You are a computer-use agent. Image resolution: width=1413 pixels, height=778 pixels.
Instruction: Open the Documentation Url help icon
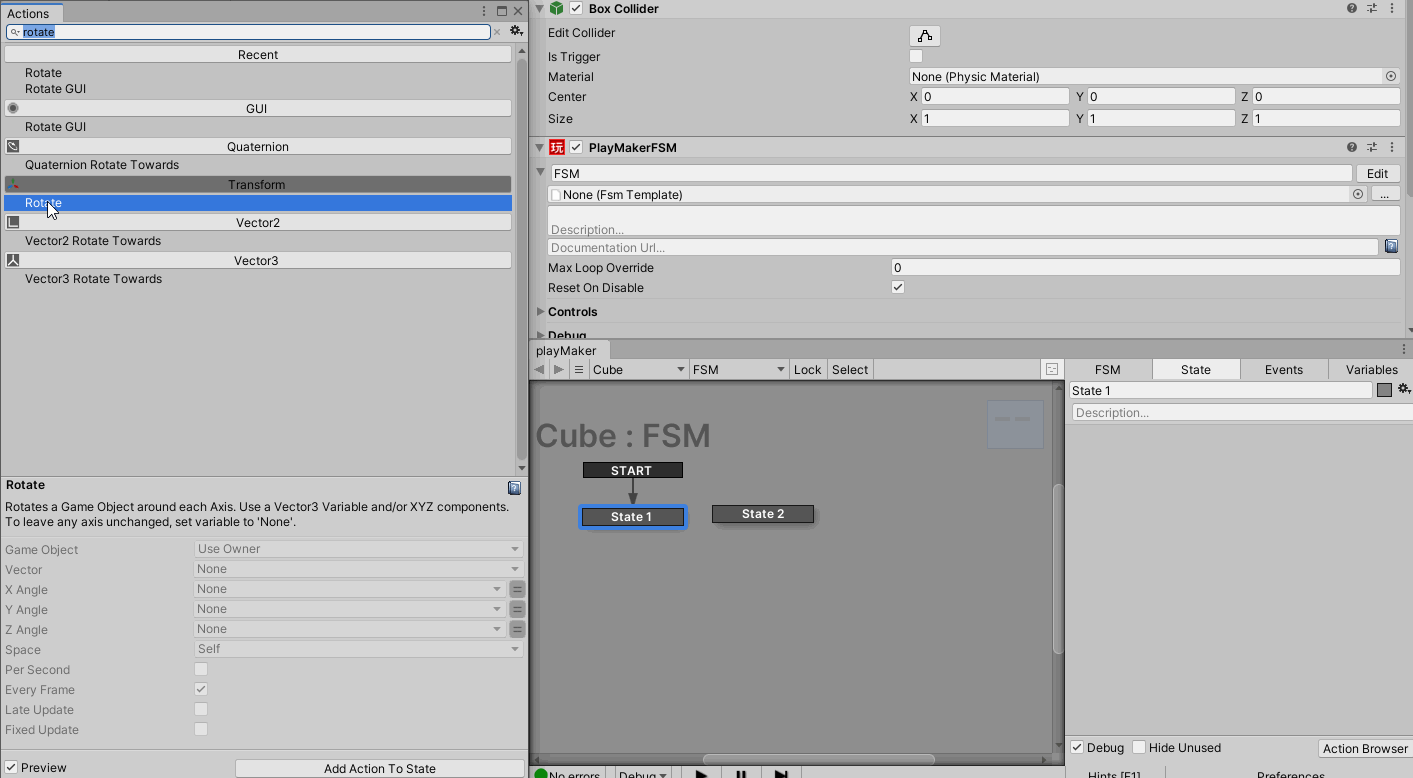1391,246
